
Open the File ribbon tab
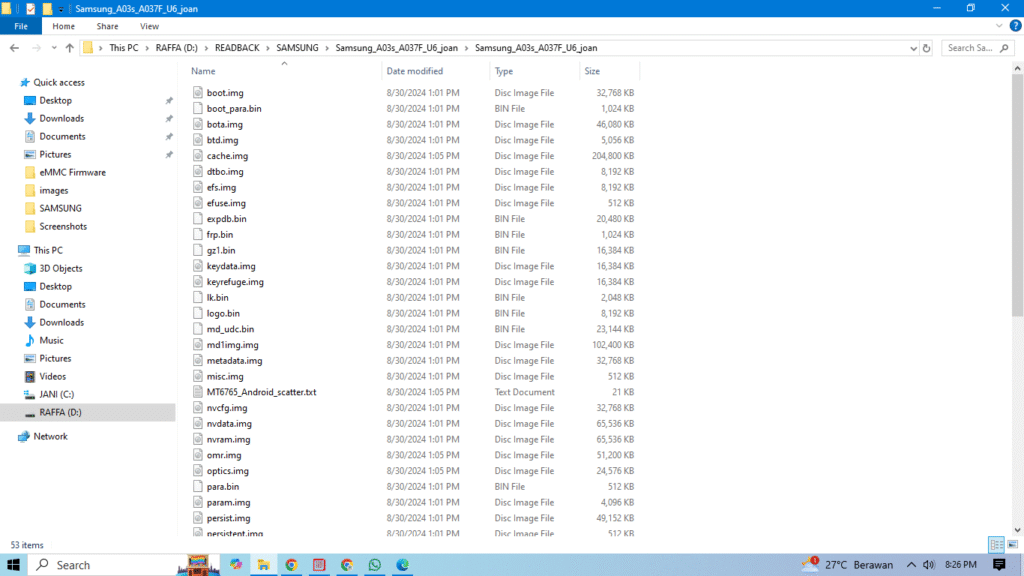pyautogui.click(x=21, y=26)
